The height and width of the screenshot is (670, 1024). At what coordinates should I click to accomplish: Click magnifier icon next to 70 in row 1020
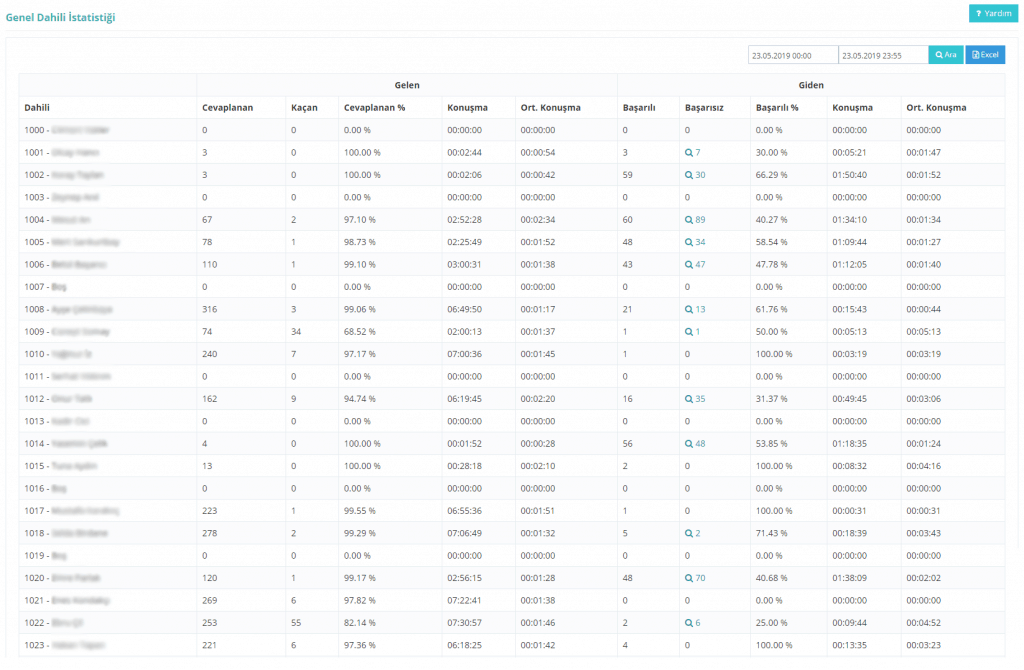pyautogui.click(x=689, y=578)
